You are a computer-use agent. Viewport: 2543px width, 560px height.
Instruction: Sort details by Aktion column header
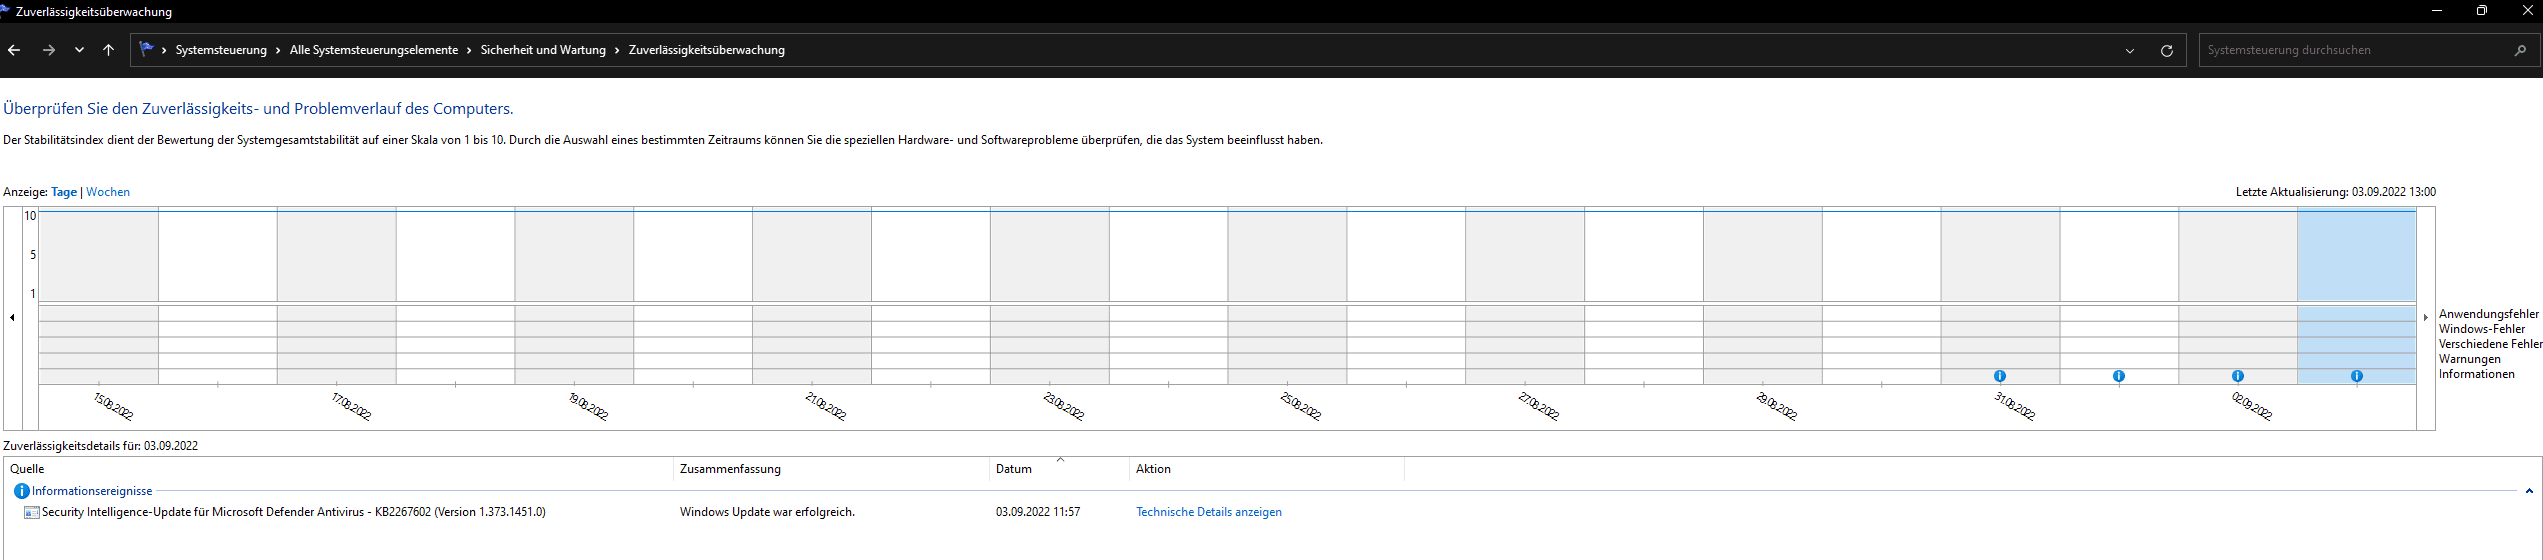(1267, 469)
